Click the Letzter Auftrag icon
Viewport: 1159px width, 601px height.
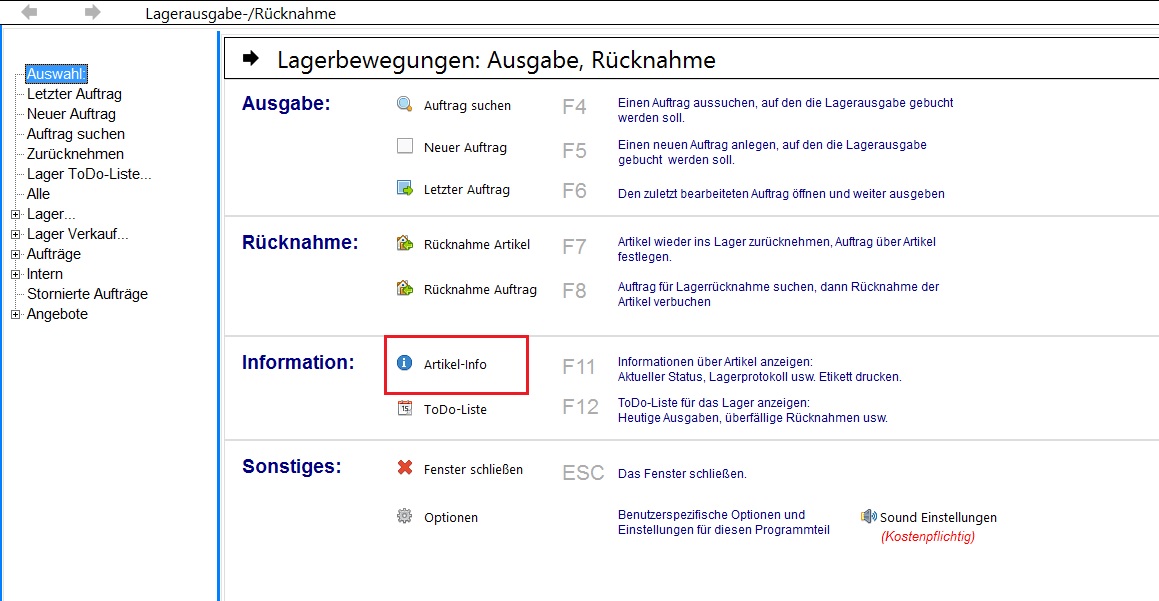pos(405,188)
